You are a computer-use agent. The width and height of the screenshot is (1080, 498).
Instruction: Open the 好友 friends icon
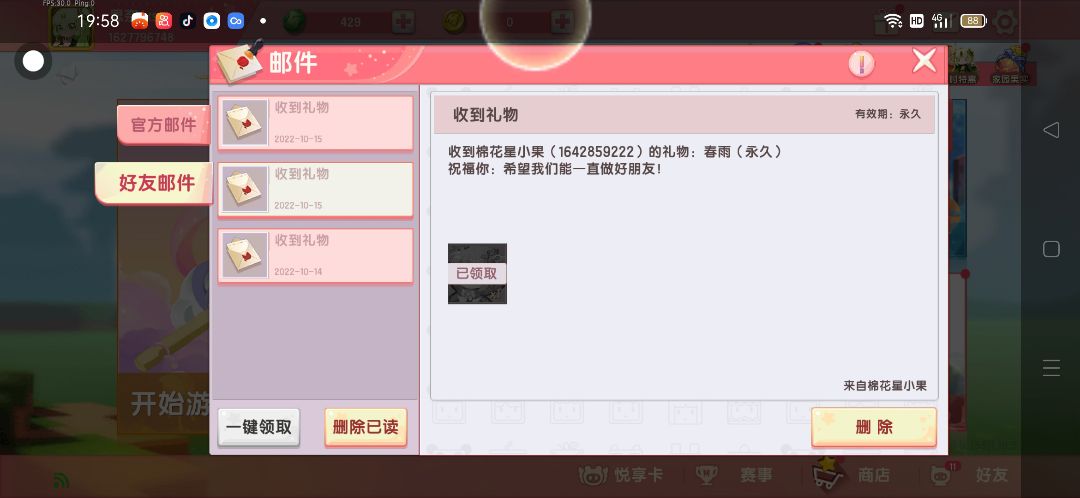(942, 475)
